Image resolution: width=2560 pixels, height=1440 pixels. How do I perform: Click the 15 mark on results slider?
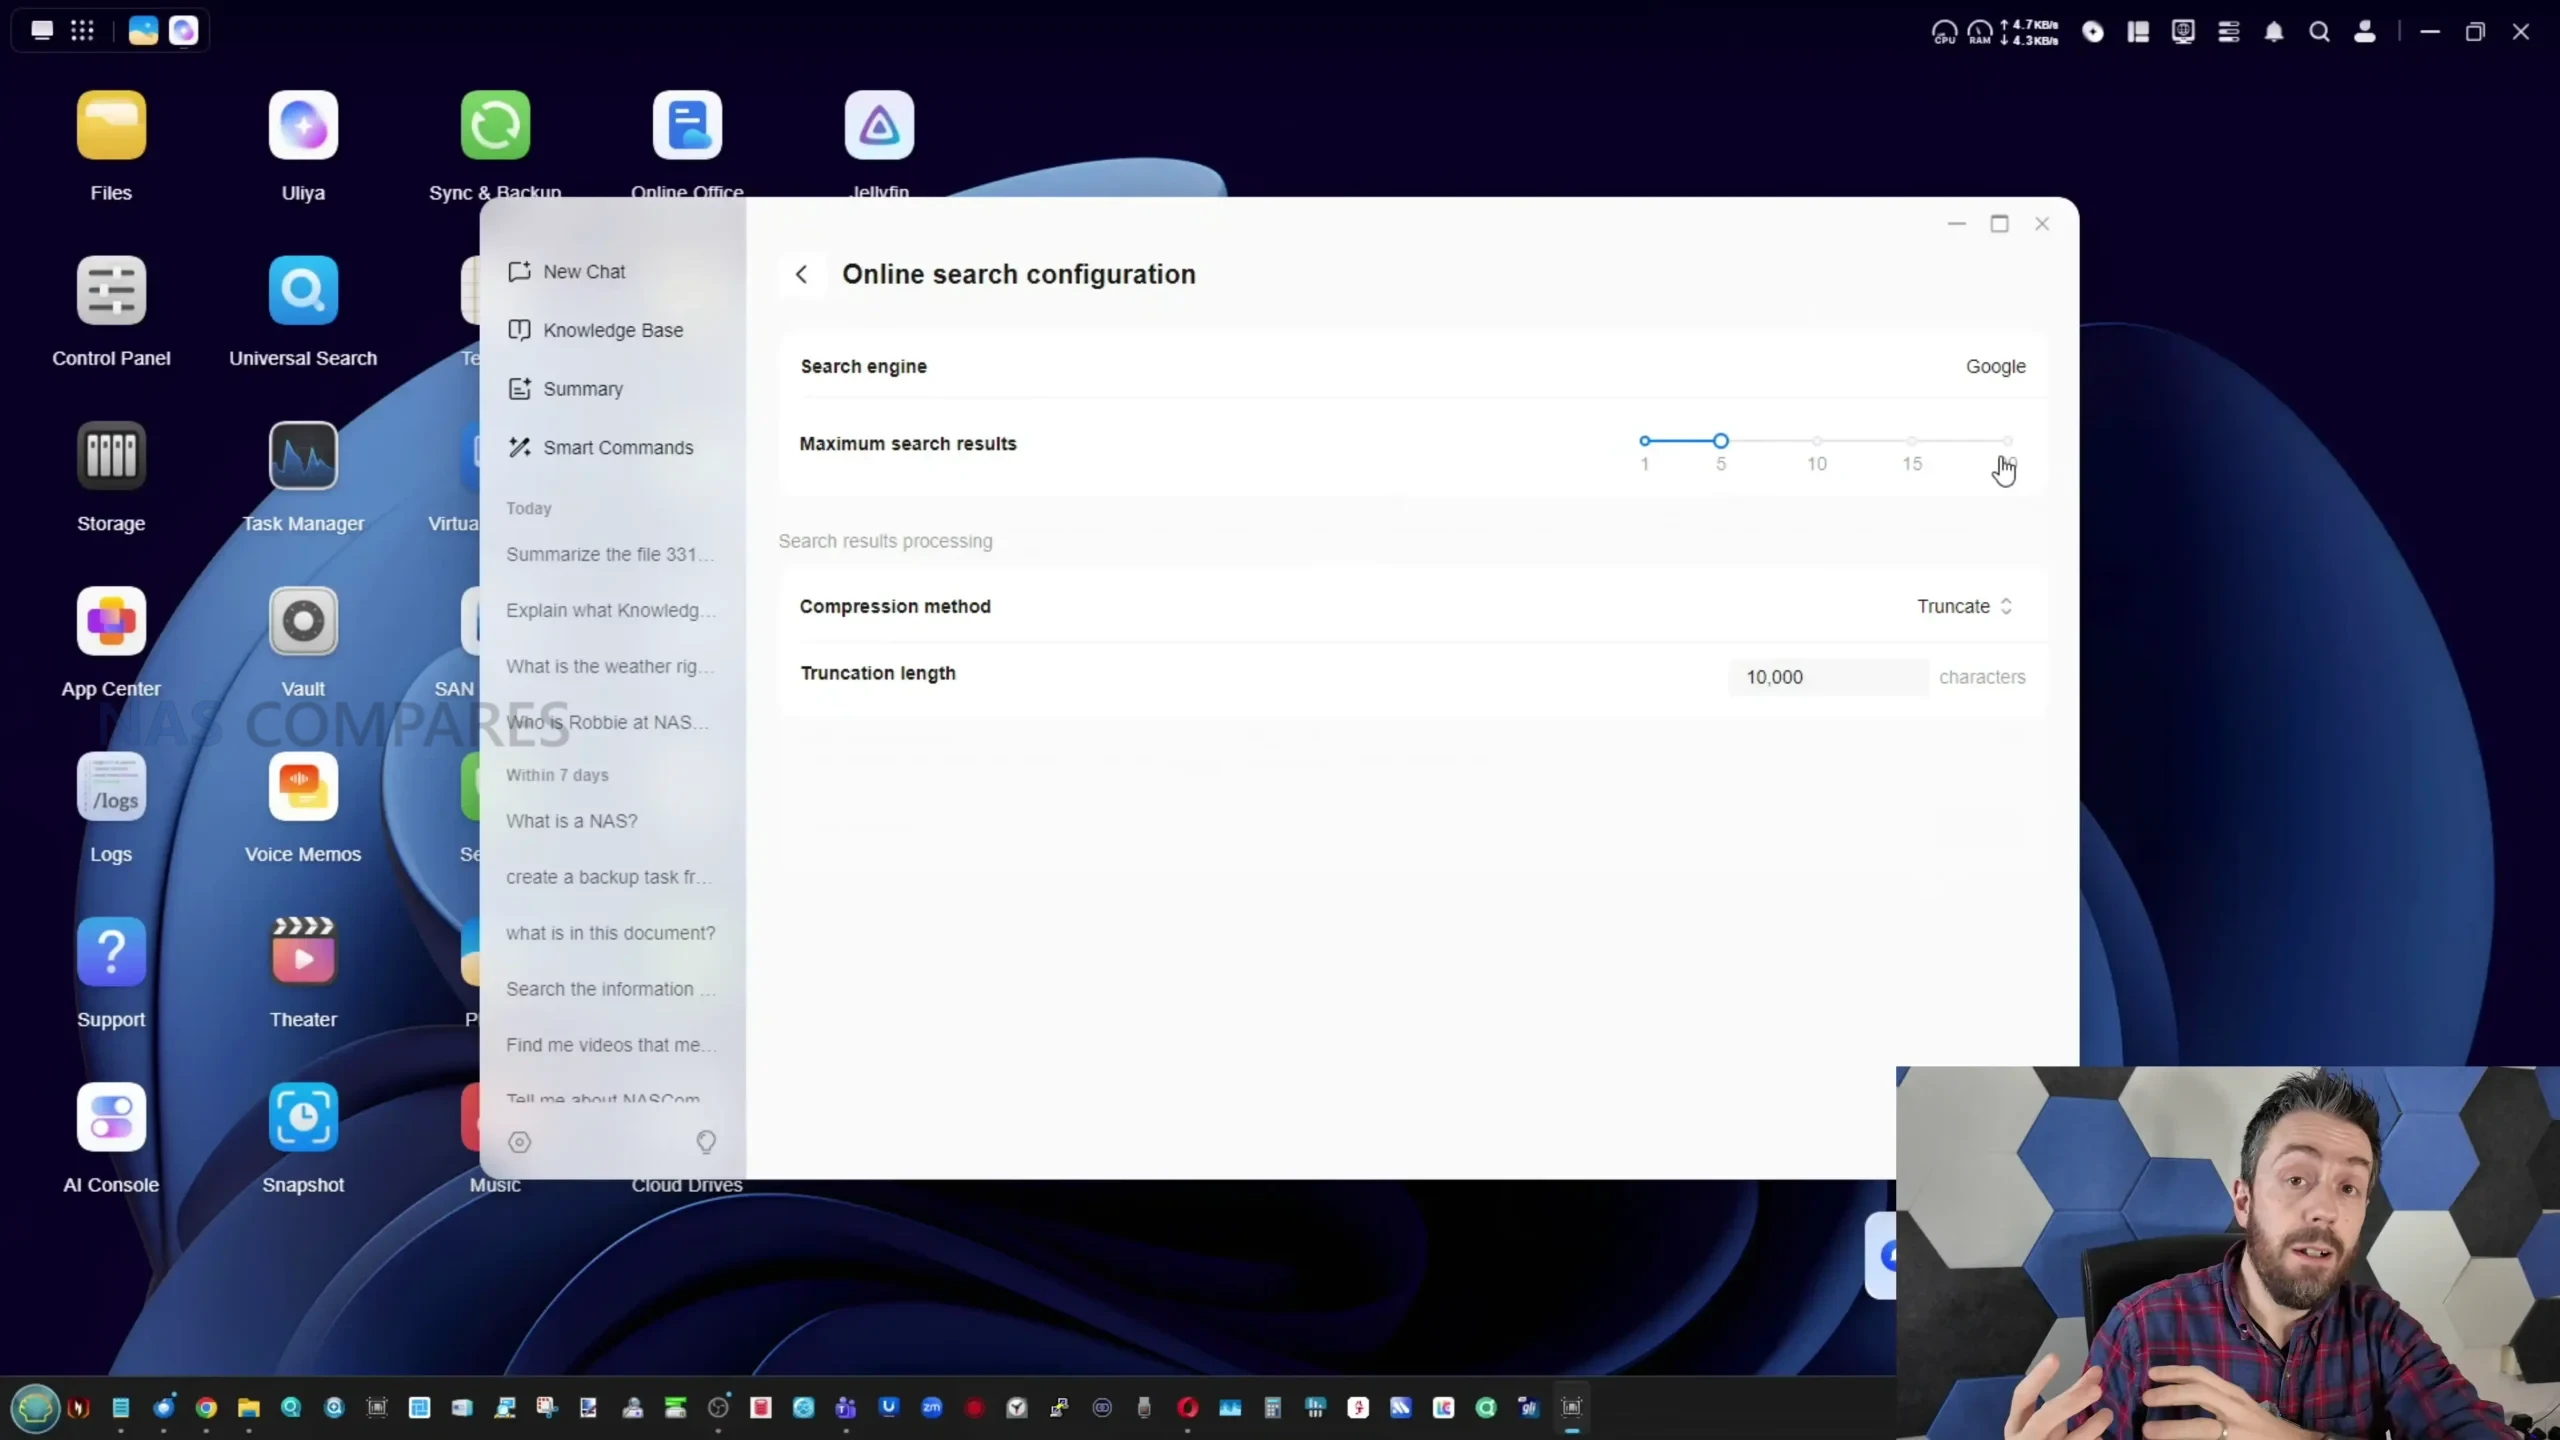tap(1911, 441)
